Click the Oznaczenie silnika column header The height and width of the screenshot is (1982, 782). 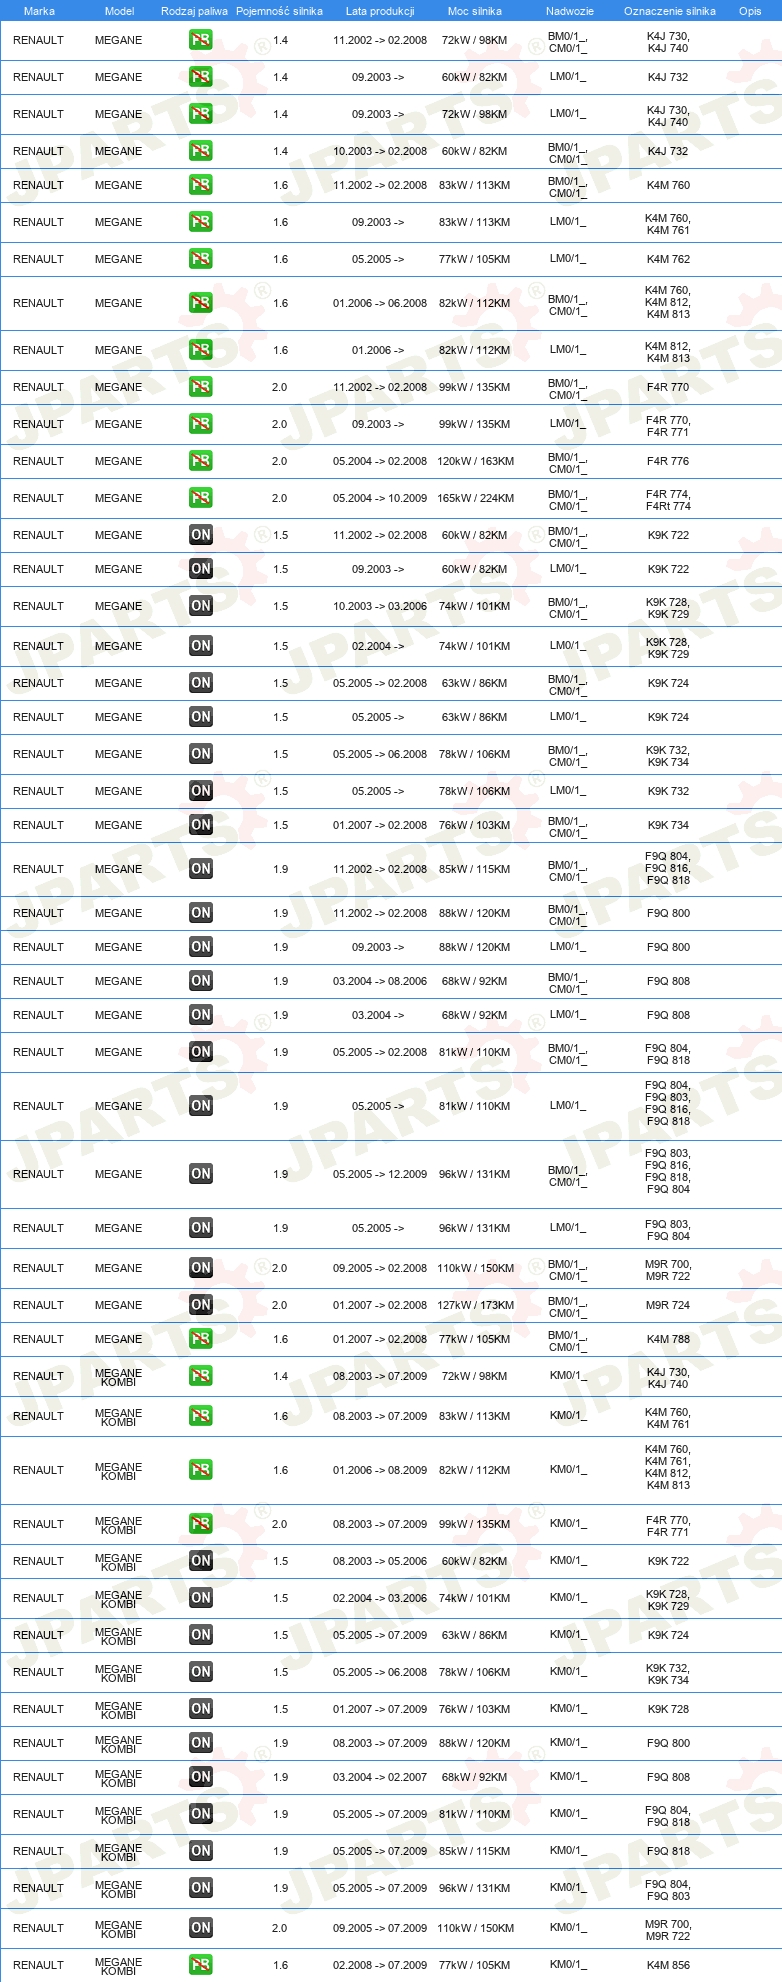[x=670, y=11]
